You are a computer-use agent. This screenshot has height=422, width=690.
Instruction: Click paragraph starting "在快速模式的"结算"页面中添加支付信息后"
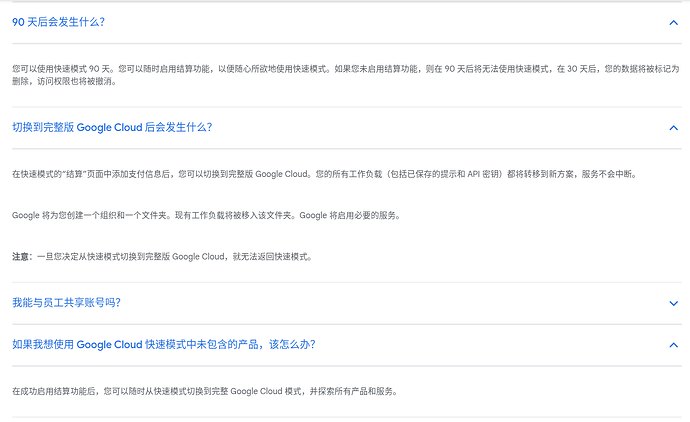point(324,174)
